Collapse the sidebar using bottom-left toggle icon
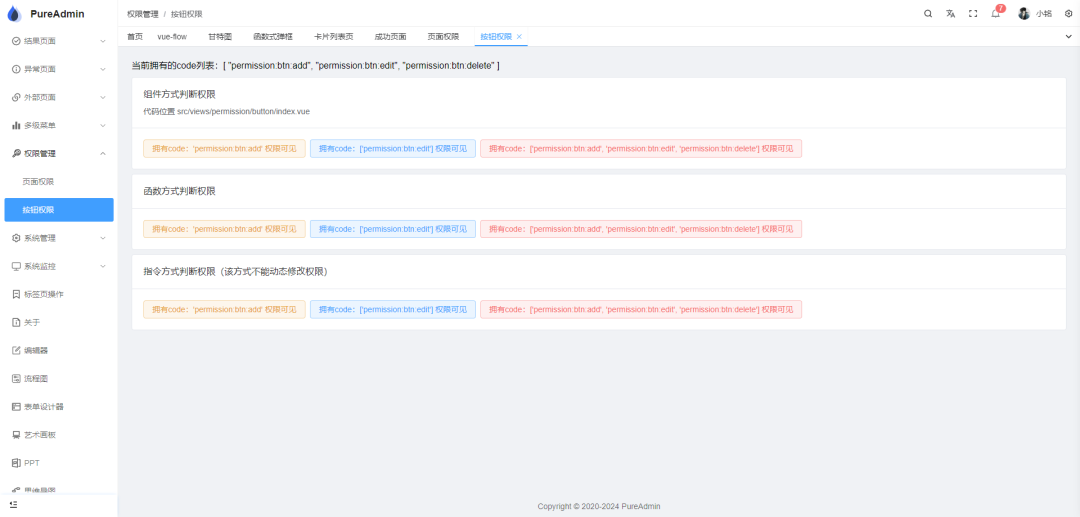1080x517 pixels. (x=14, y=505)
